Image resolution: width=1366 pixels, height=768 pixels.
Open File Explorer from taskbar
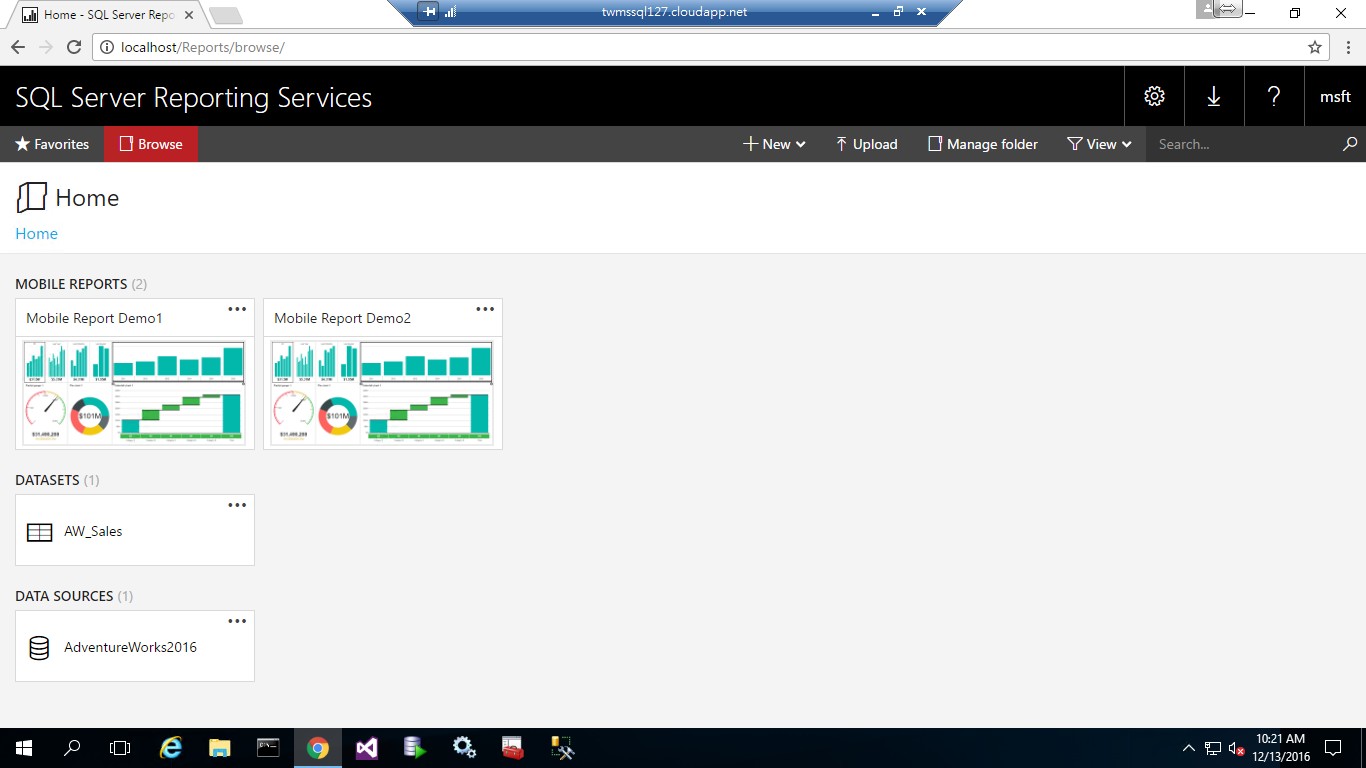pyautogui.click(x=220, y=748)
